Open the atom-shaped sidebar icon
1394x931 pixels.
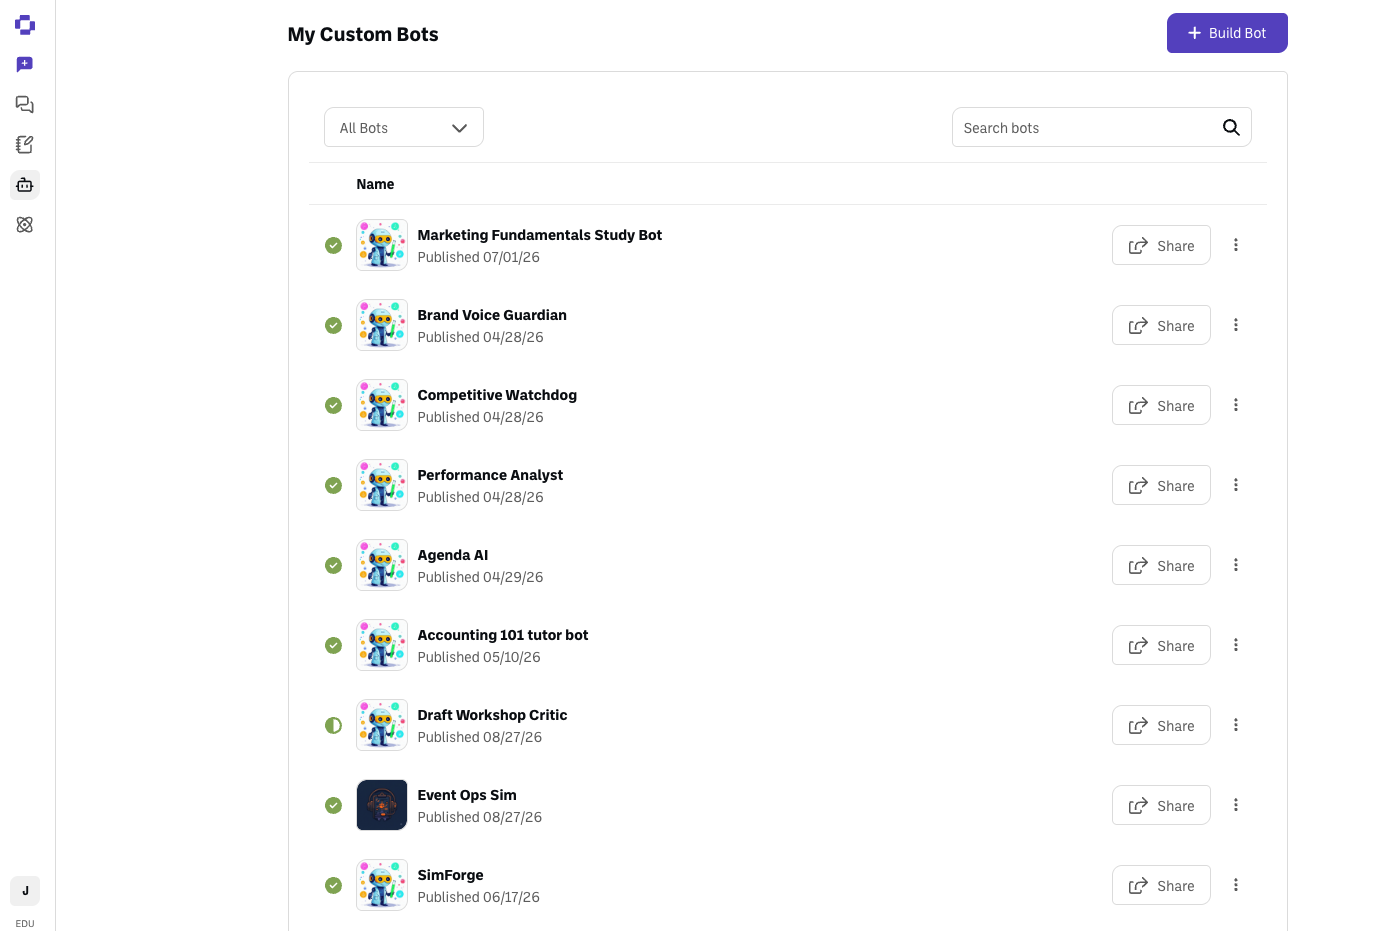click(25, 225)
